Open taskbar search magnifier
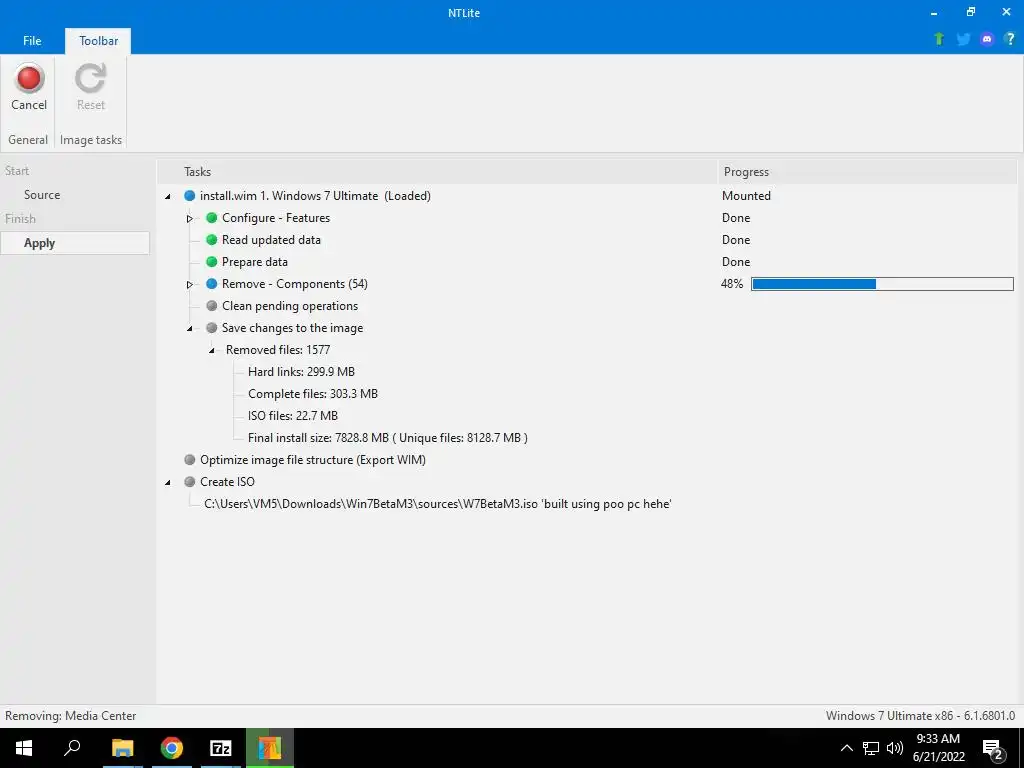This screenshot has width=1024, height=768. click(72, 748)
